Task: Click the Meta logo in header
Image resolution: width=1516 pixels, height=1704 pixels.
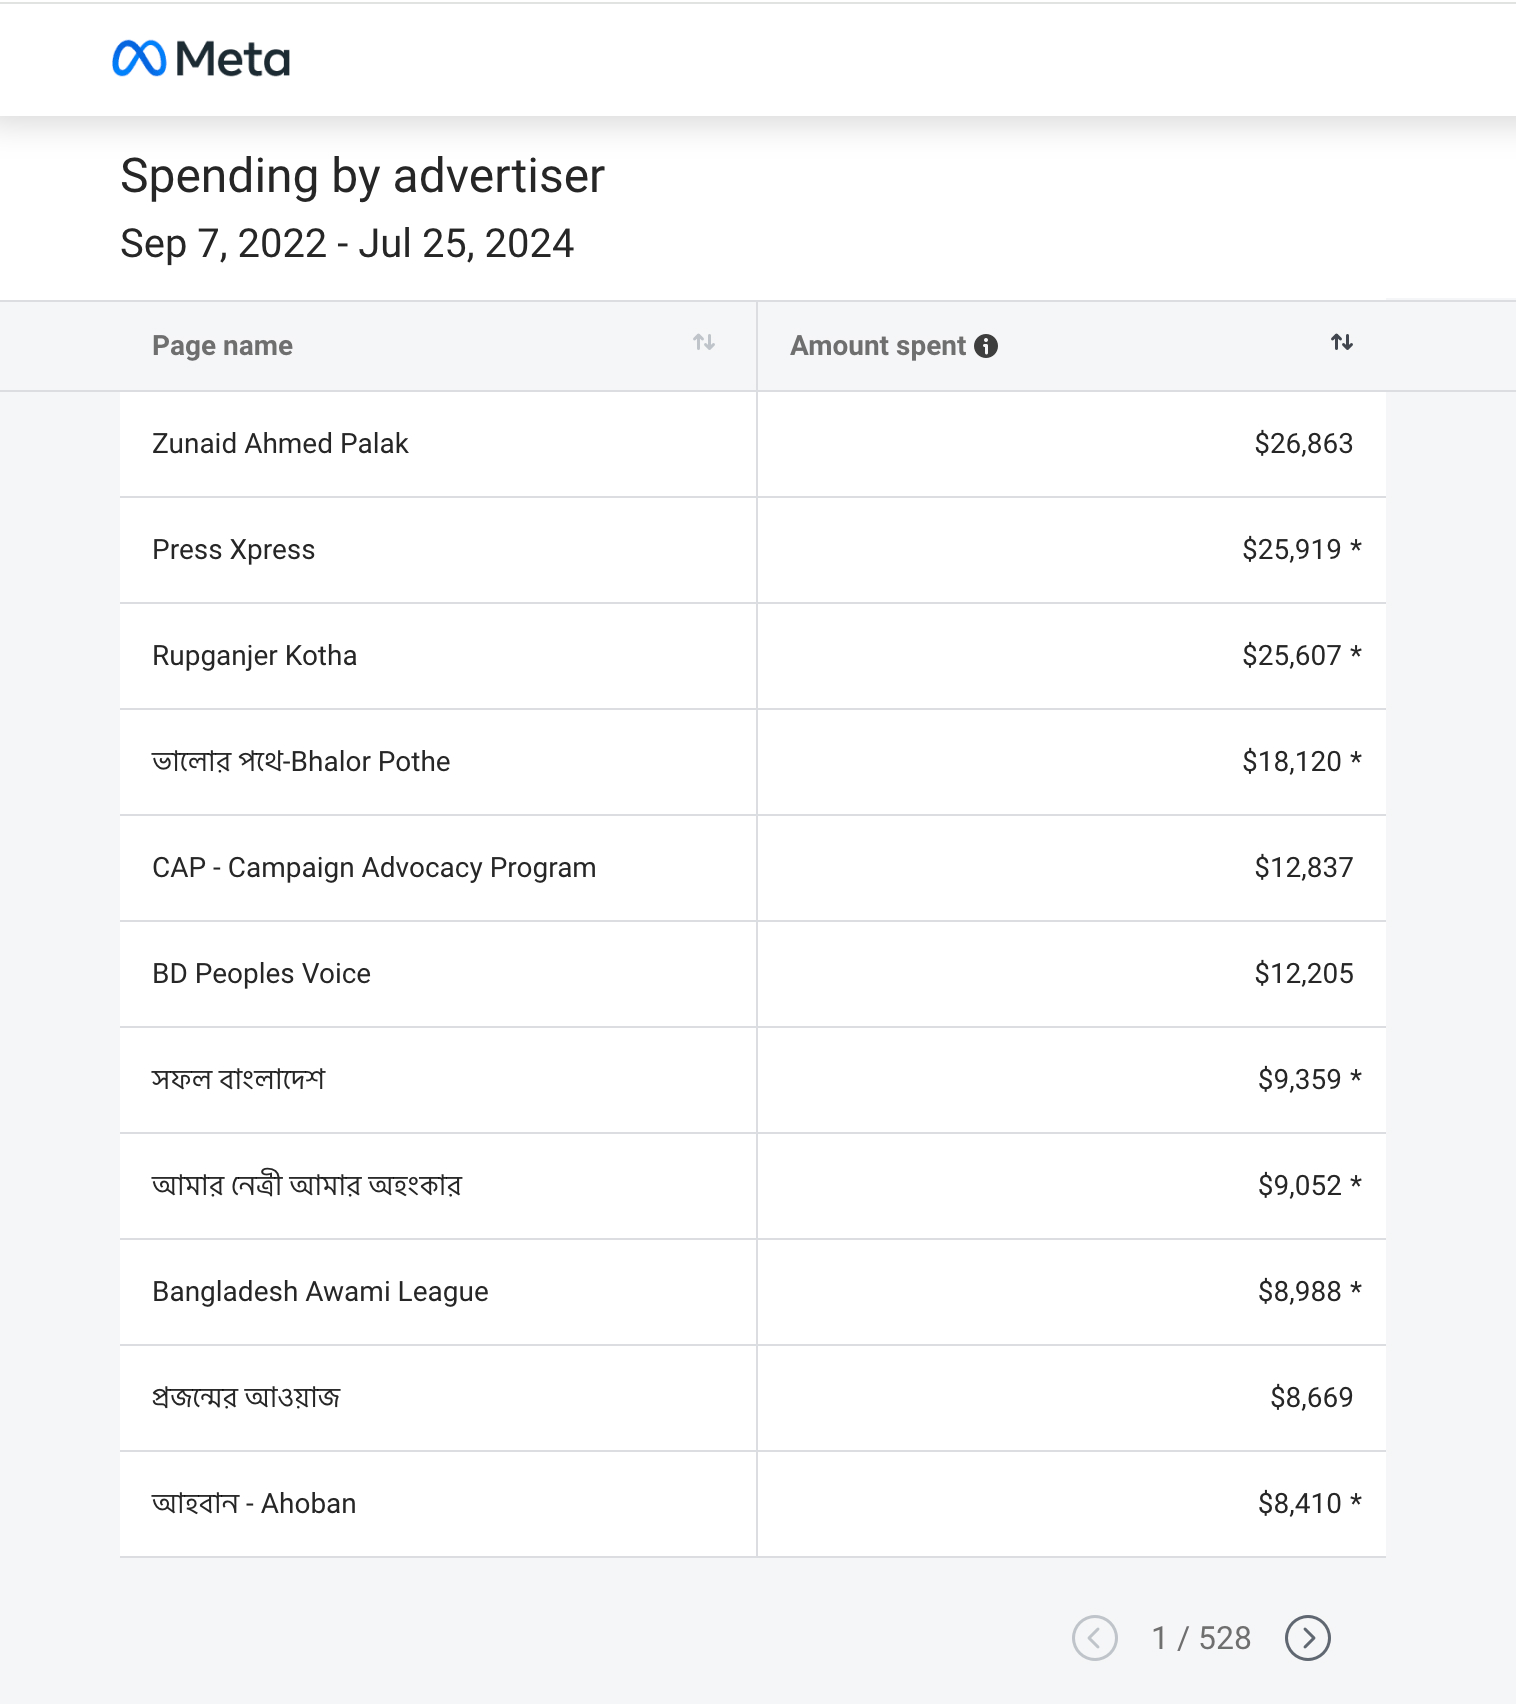Action: 201,59
